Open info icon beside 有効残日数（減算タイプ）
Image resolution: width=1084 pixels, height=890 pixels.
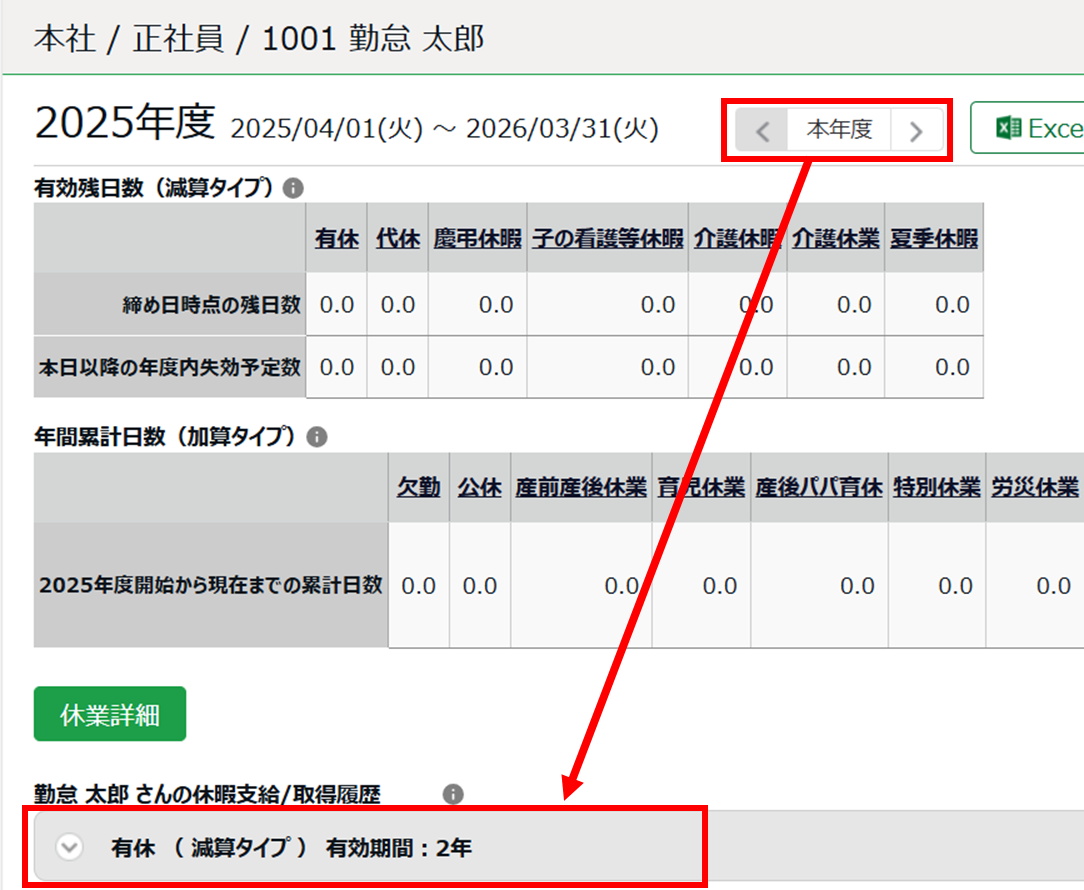(293, 188)
